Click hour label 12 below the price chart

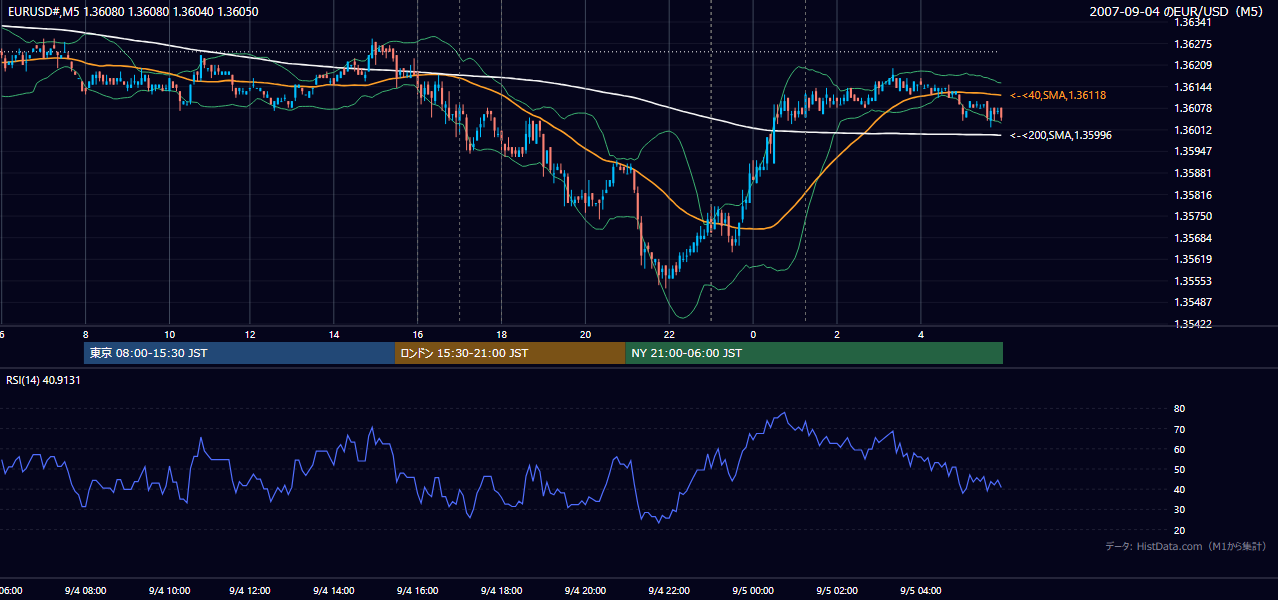coord(251,335)
